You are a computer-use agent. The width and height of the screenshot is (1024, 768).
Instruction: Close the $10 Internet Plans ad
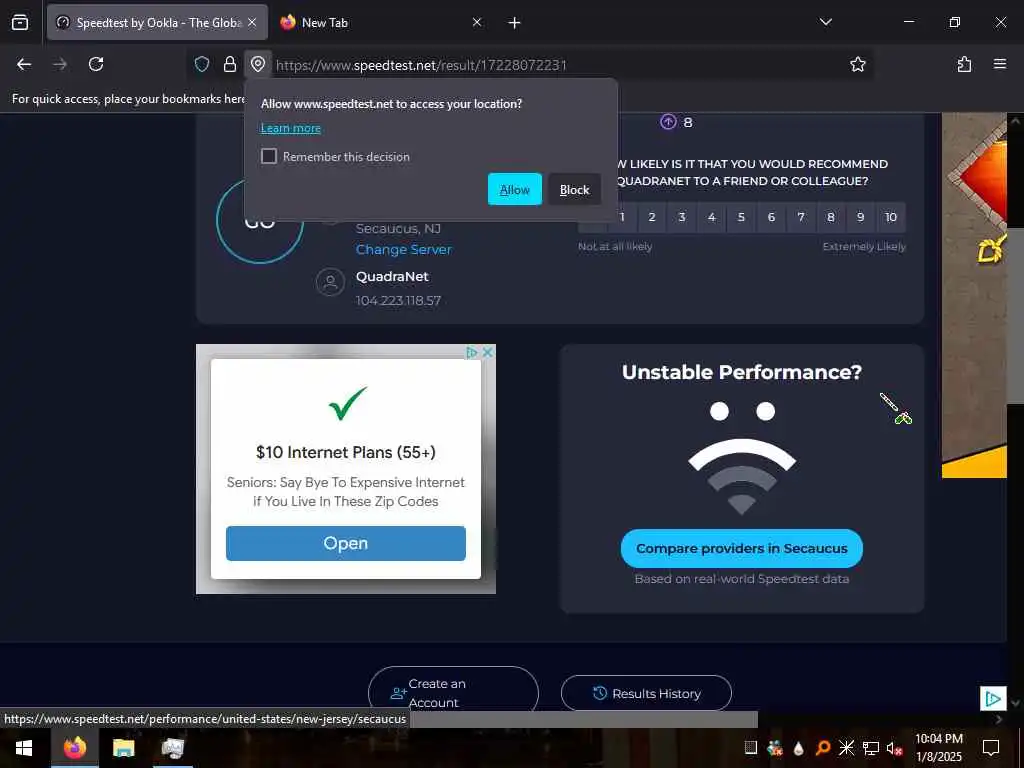pos(488,352)
